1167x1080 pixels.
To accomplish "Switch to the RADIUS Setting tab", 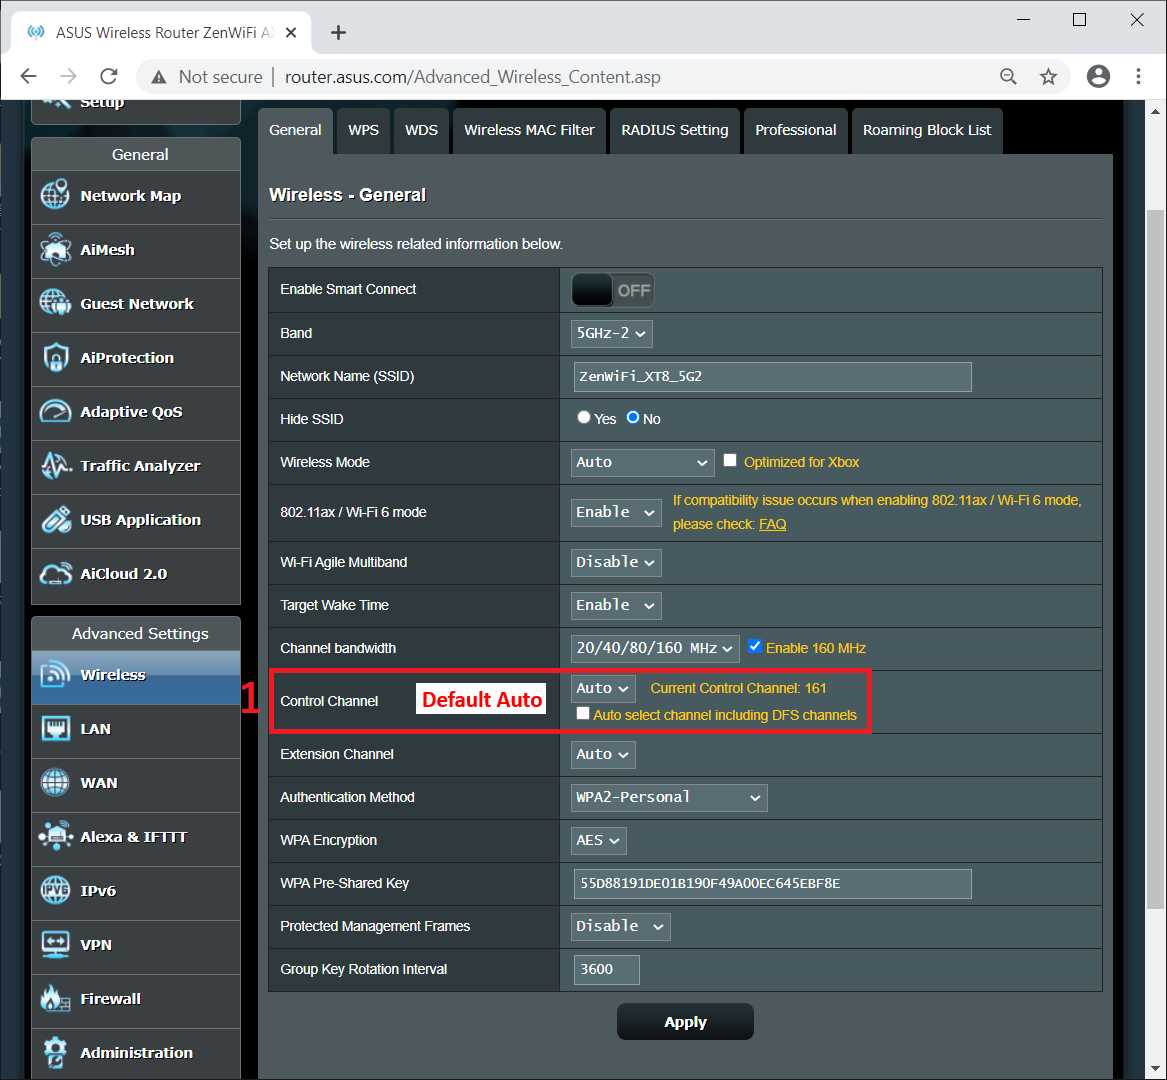I will 675,130.
